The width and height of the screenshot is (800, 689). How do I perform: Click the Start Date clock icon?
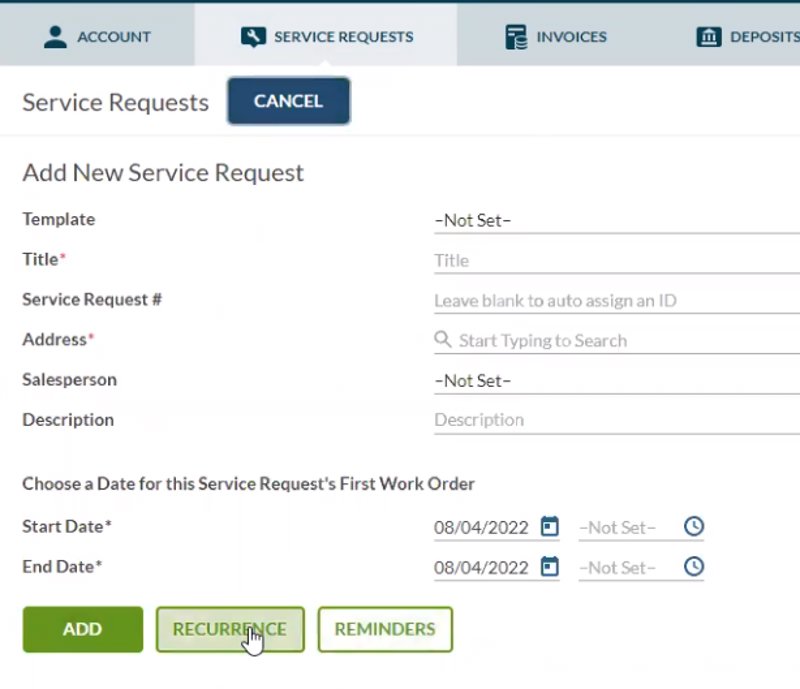click(x=694, y=527)
